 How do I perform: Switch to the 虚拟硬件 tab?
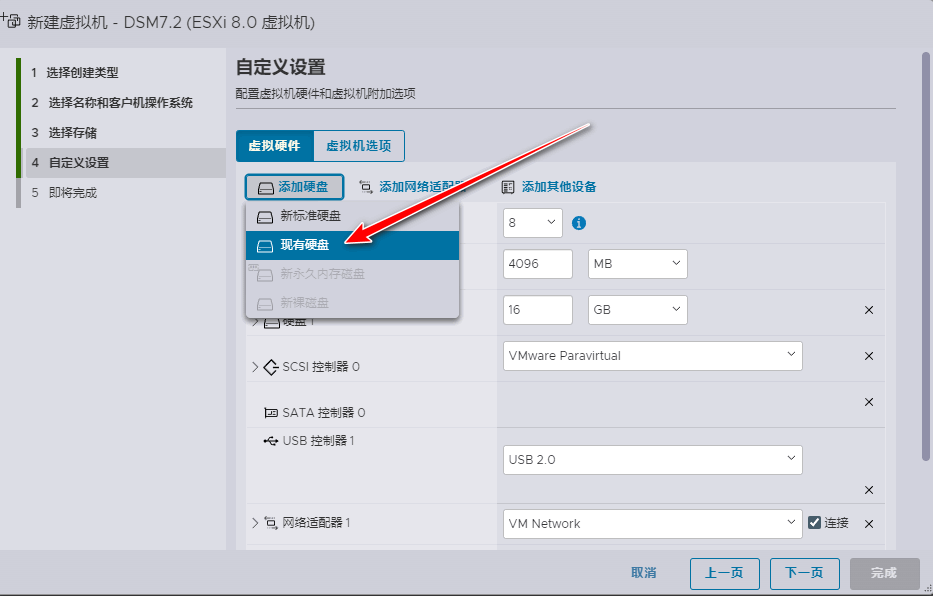coord(274,146)
